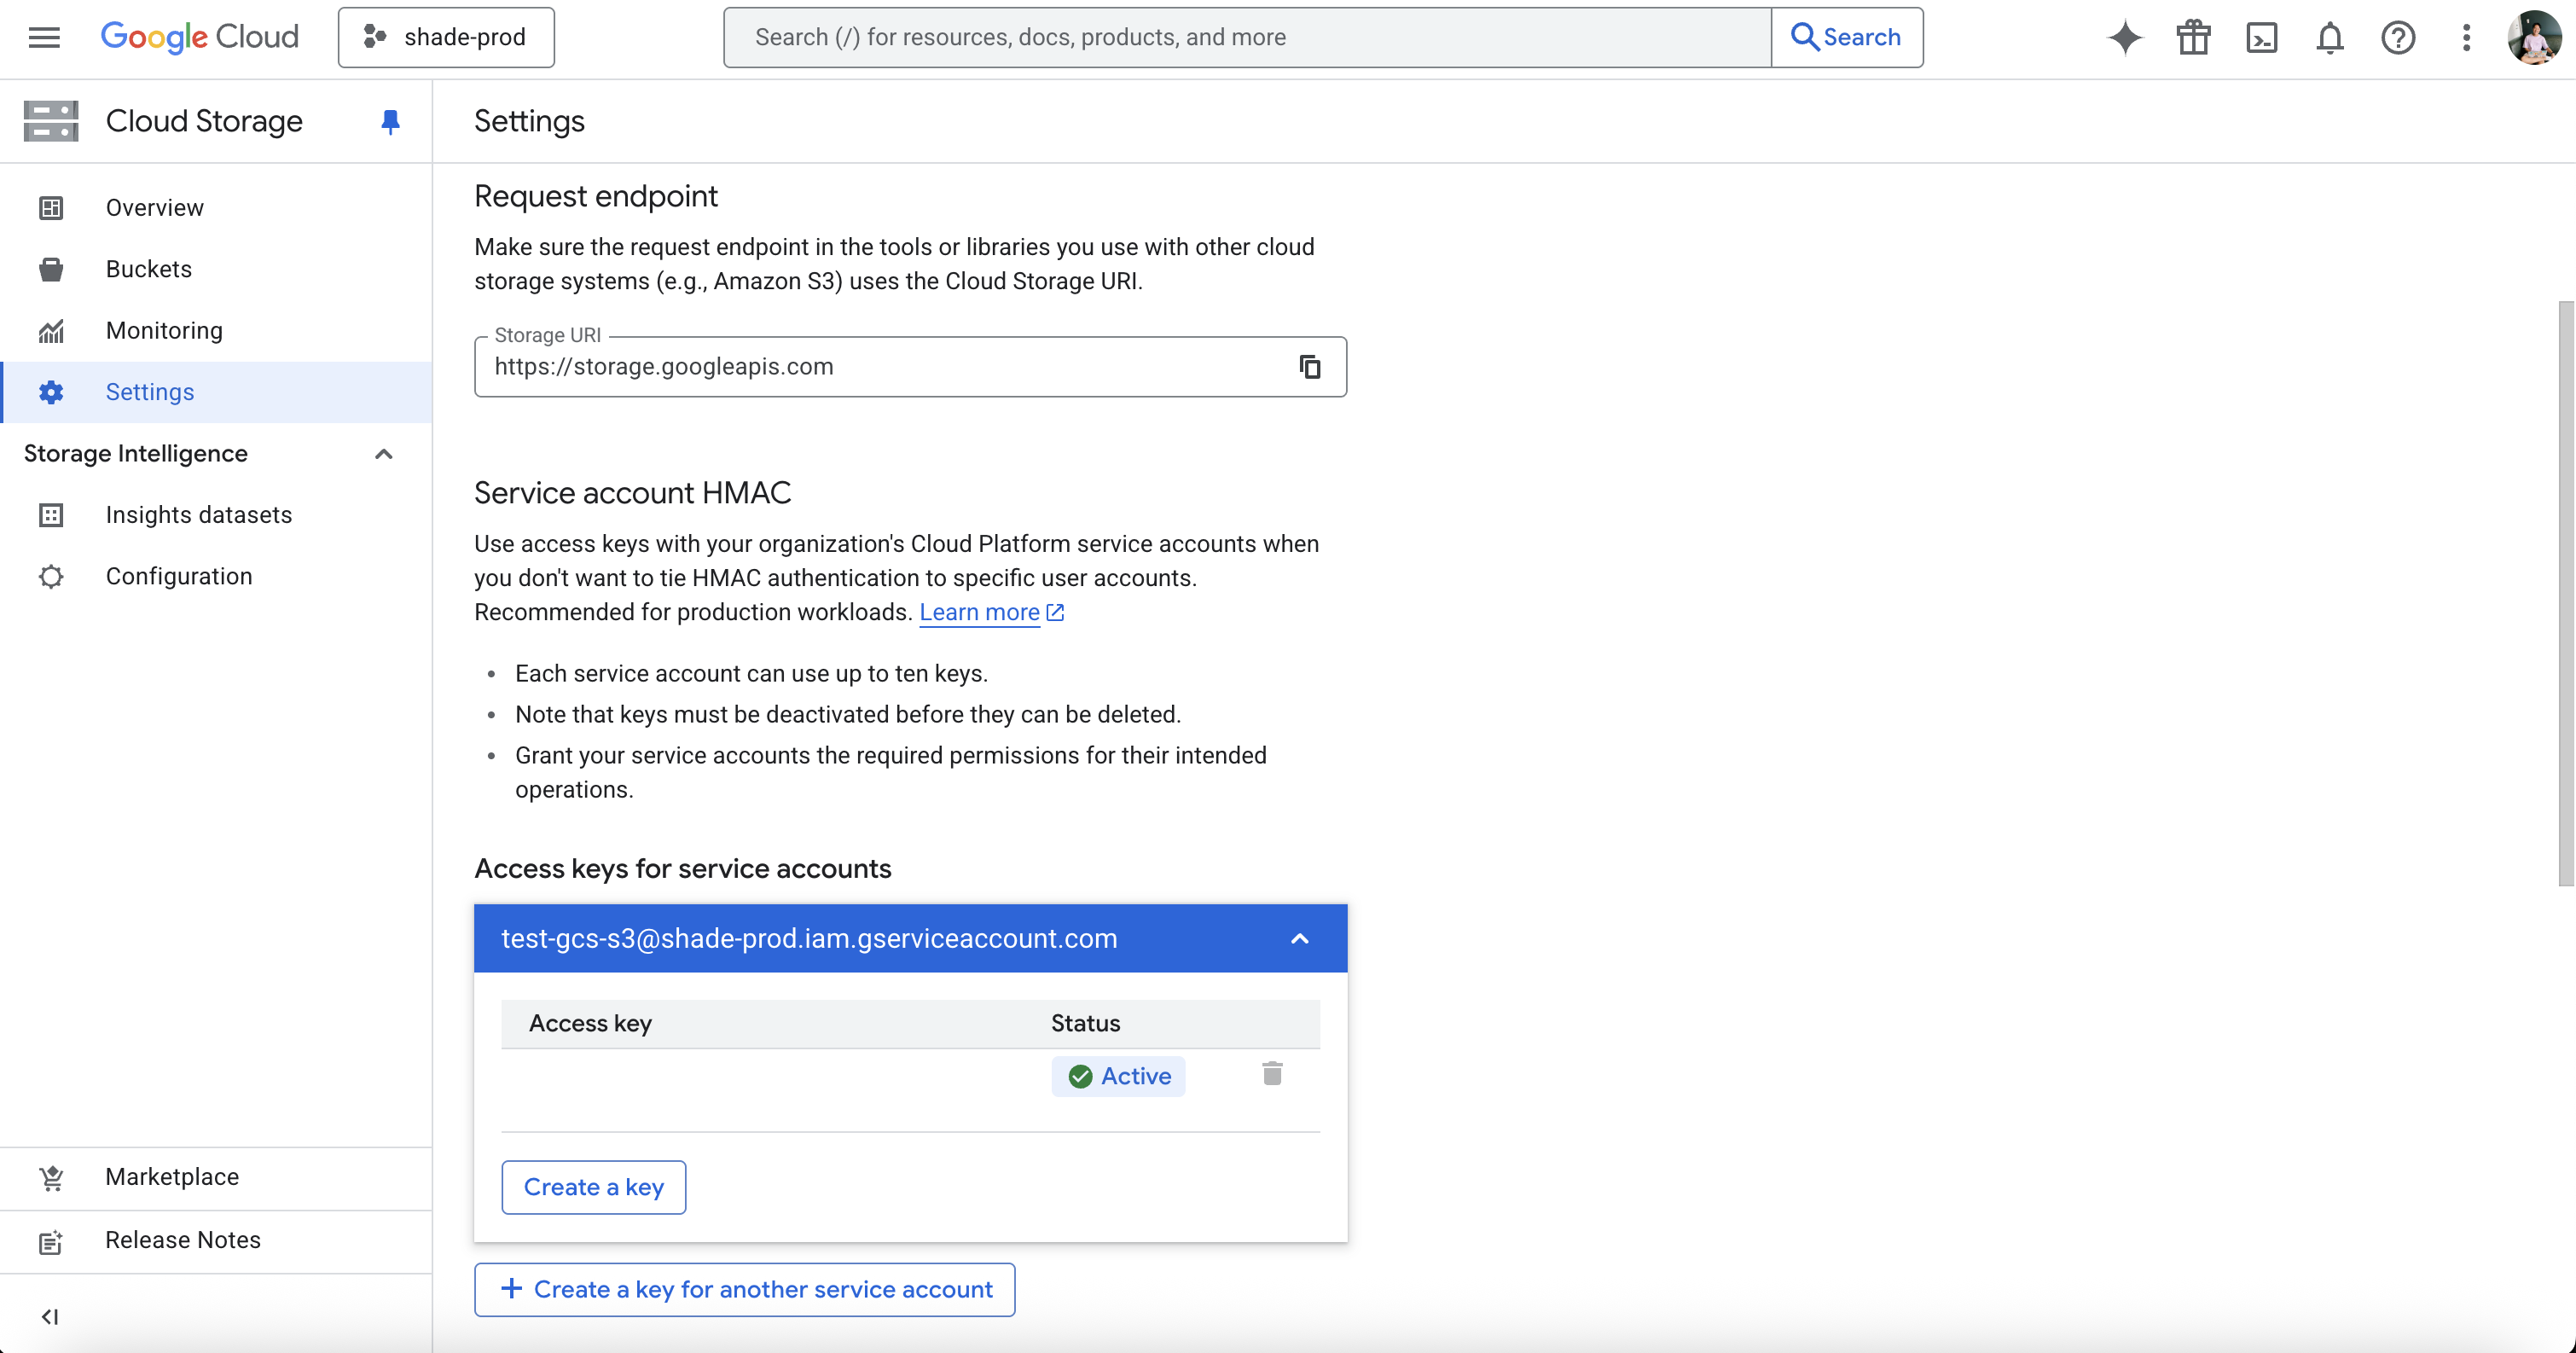Copy the Storage URI to clipboard
The width and height of the screenshot is (2576, 1353).
[x=1309, y=367]
